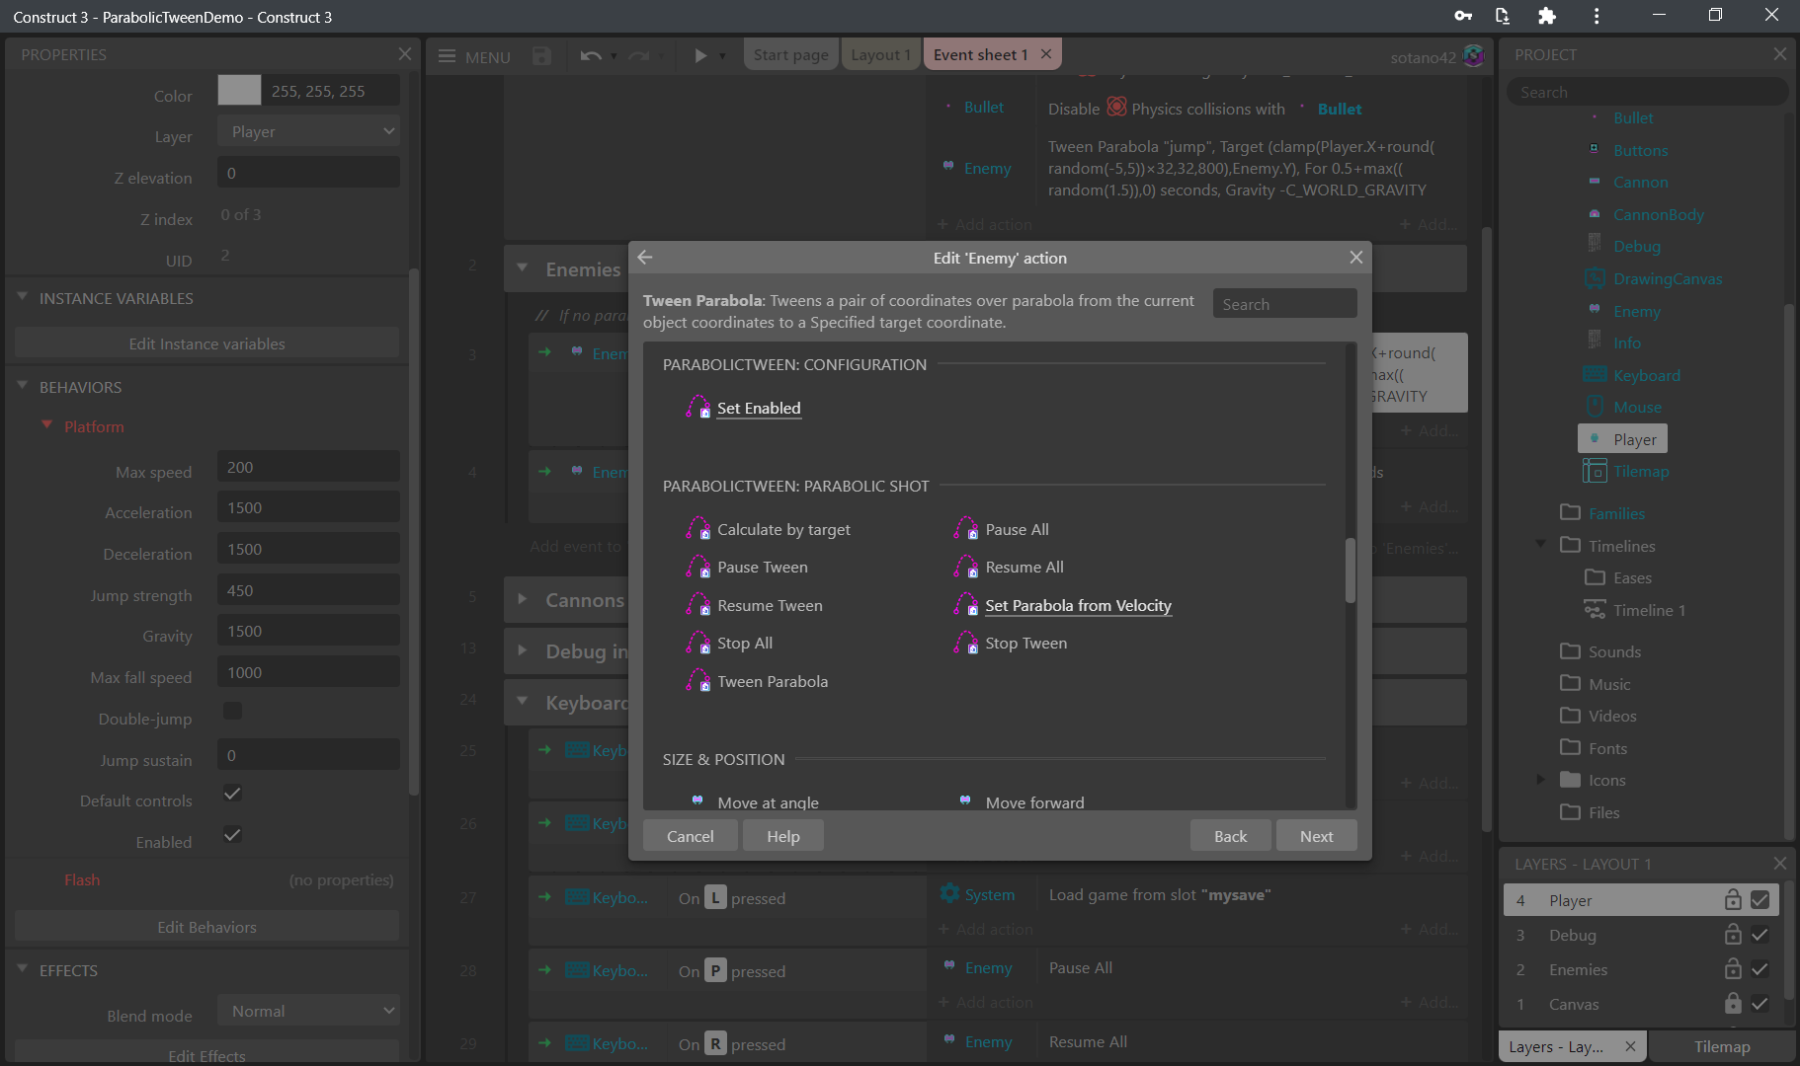Viewport: 1800px width, 1066px height.
Task: Click the Search field in the Project panel
Action: (1646, 91)
